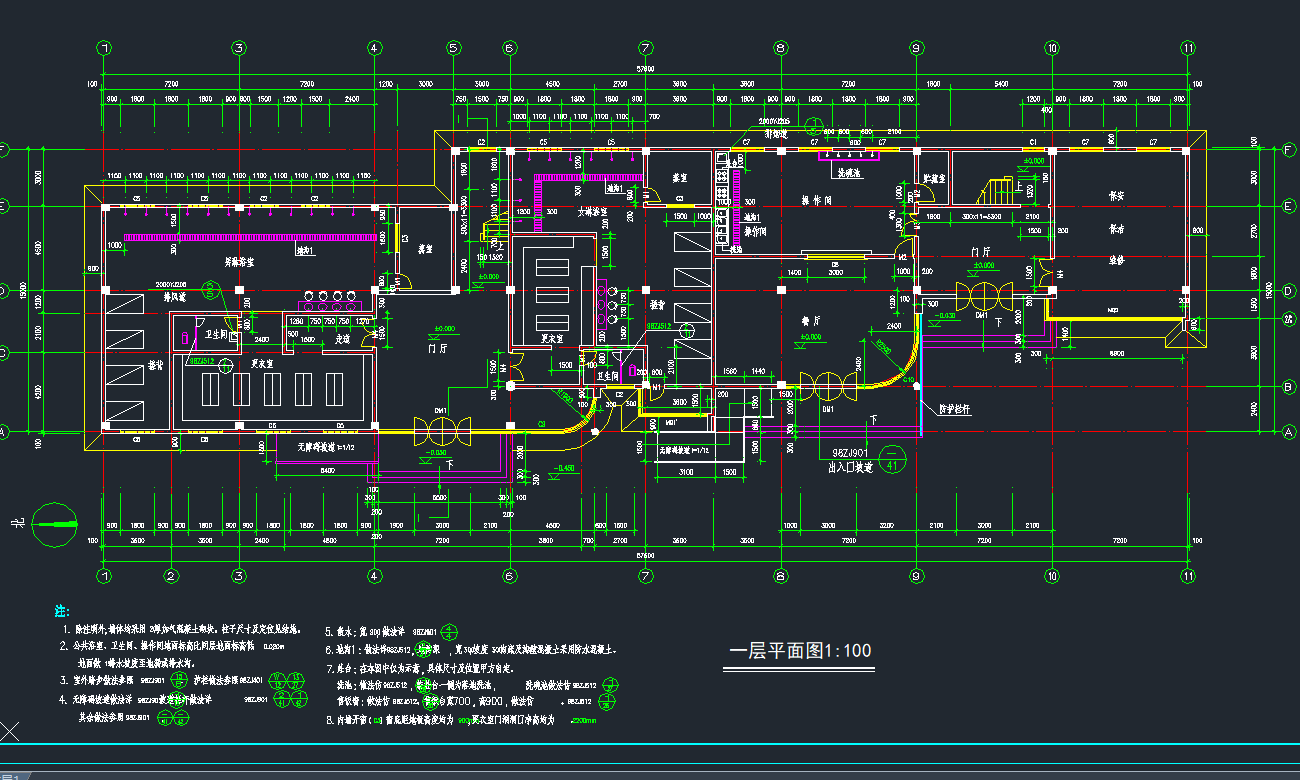Screen dimensions: 1300x780
Task: Click the 门厅 label in west lobby
Action: tap(437, 349)
